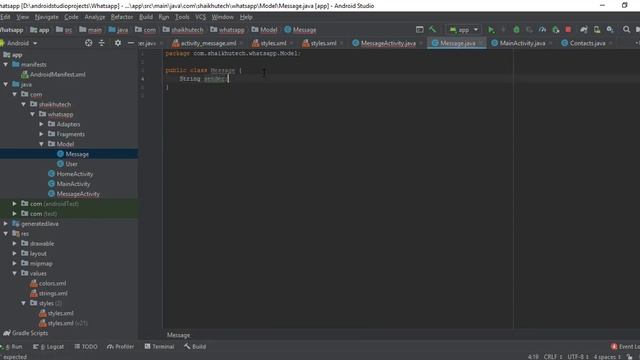Image resolution: width=640 pixels, height=360 pixels.
Task: Select AndroidManifest.xml in the project tree
Action: (53, 74)
